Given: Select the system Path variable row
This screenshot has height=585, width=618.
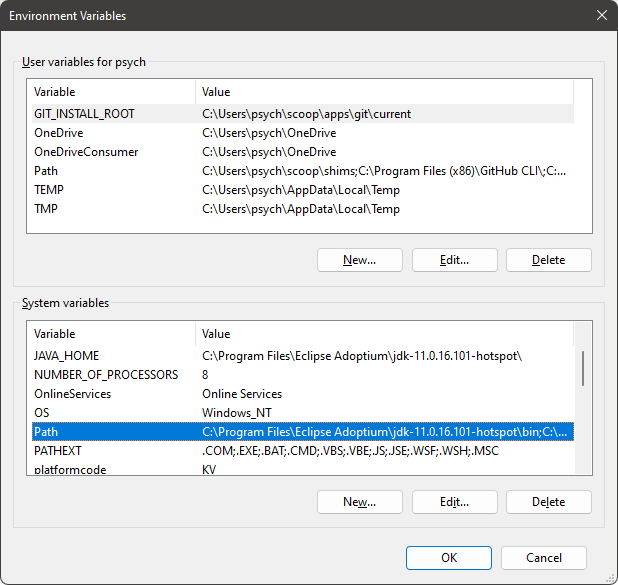Looking at the screenshot, I should [x=303, y=432].
